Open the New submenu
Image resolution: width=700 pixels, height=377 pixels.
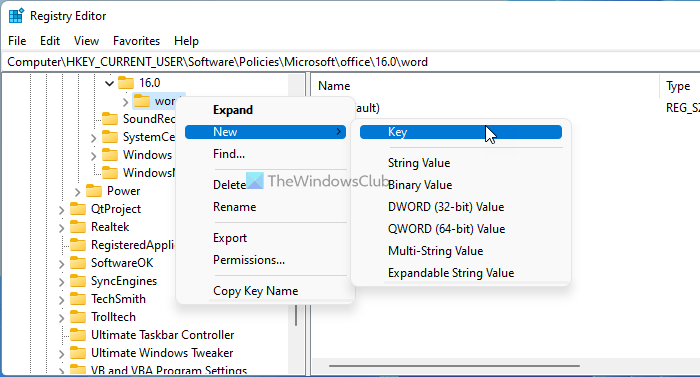click(x=265, y=132)
